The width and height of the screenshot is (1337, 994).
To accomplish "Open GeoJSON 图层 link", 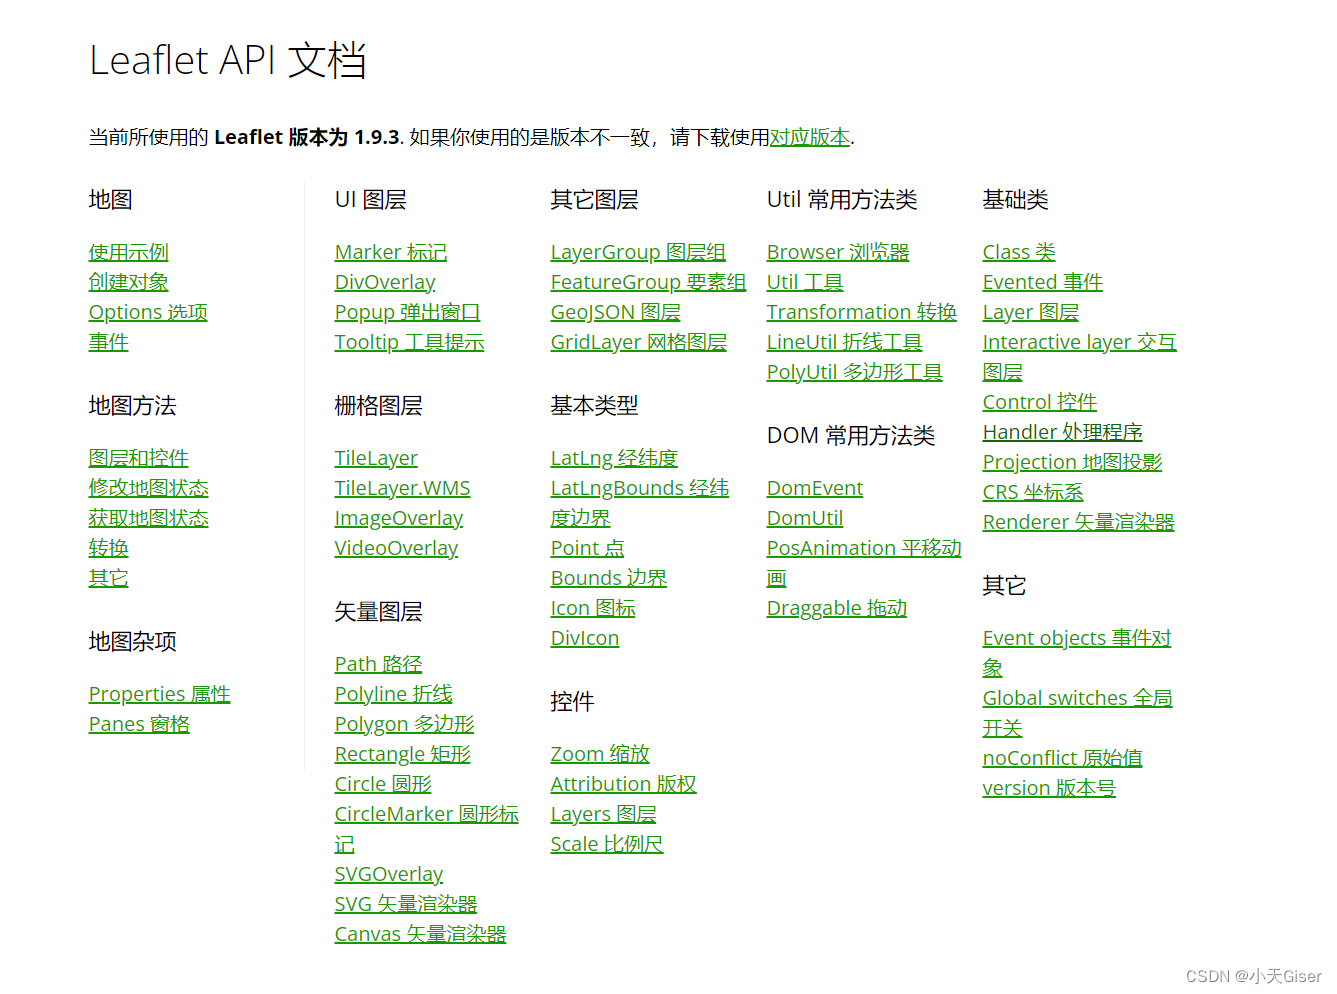I will pos(615,312).
